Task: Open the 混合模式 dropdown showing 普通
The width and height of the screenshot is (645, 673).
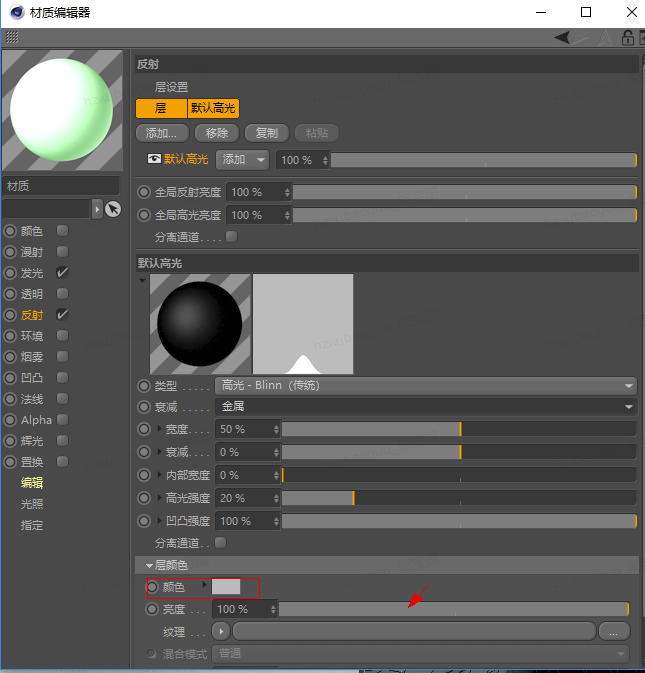Action: click(421, 654)
